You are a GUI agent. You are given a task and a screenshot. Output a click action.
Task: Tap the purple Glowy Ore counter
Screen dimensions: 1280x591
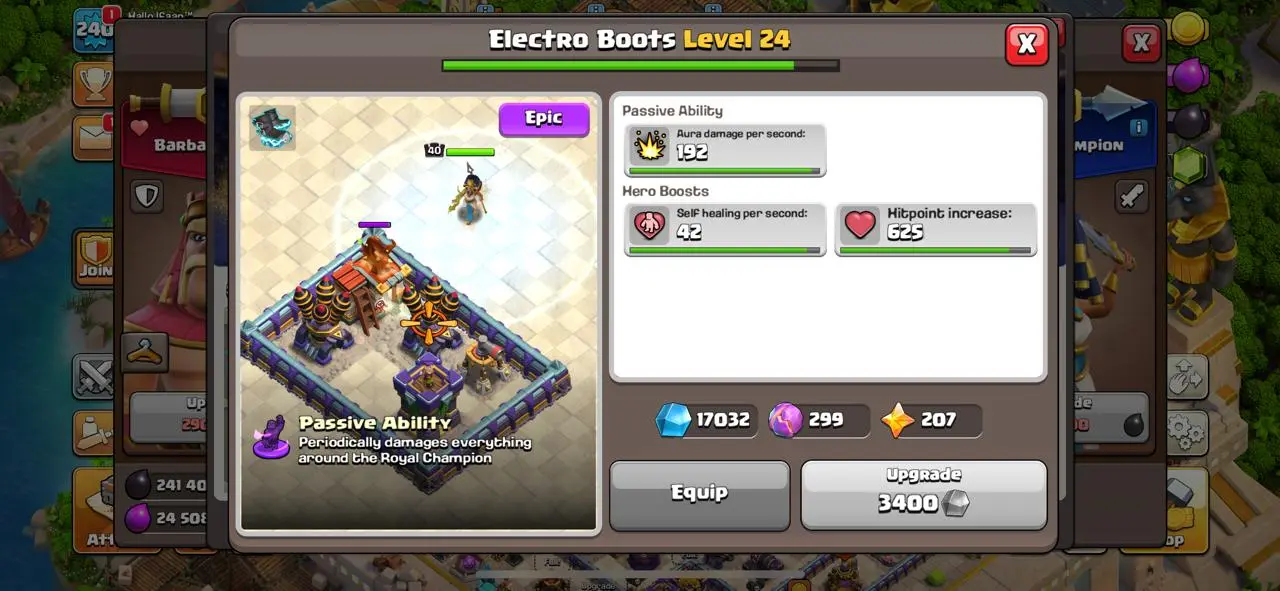click(818, 420)
